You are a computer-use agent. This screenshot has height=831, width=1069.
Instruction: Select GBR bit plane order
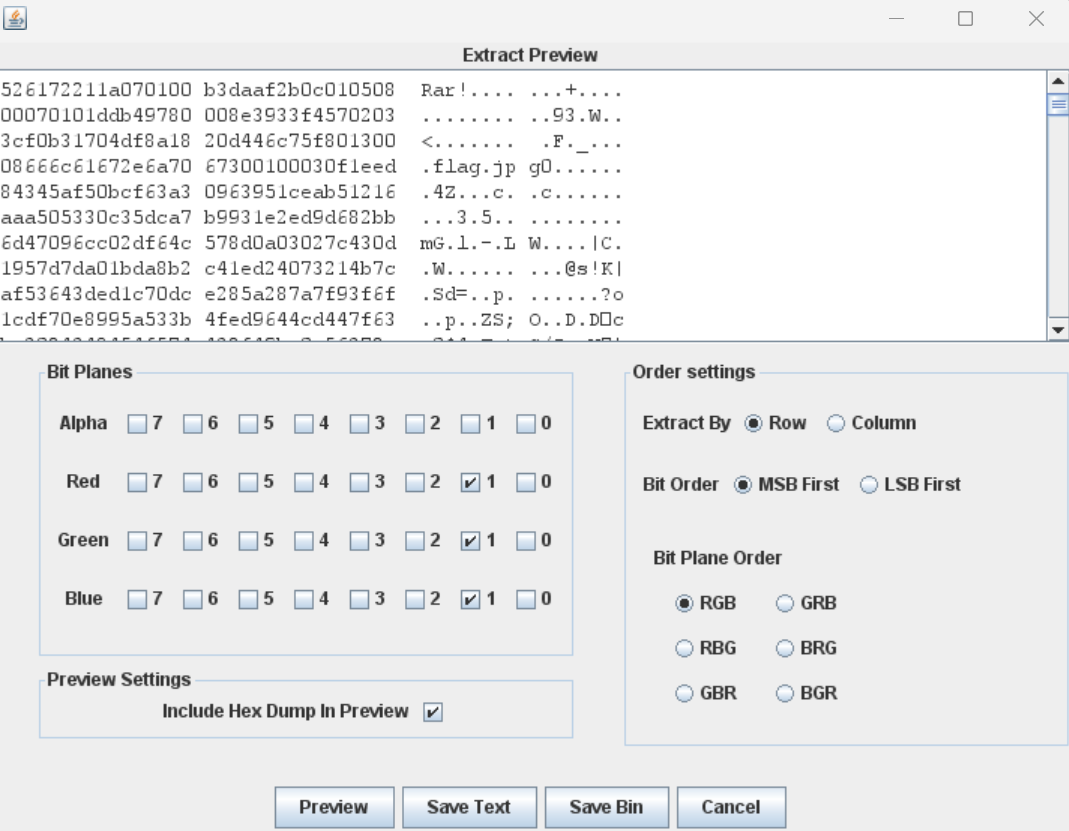[x=684, y=693]
